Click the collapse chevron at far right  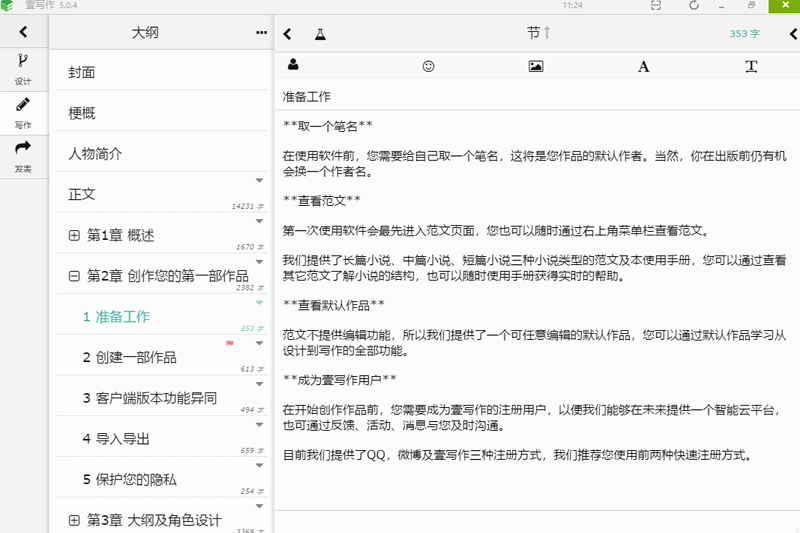pyautogui.click(x=793, y=34)
